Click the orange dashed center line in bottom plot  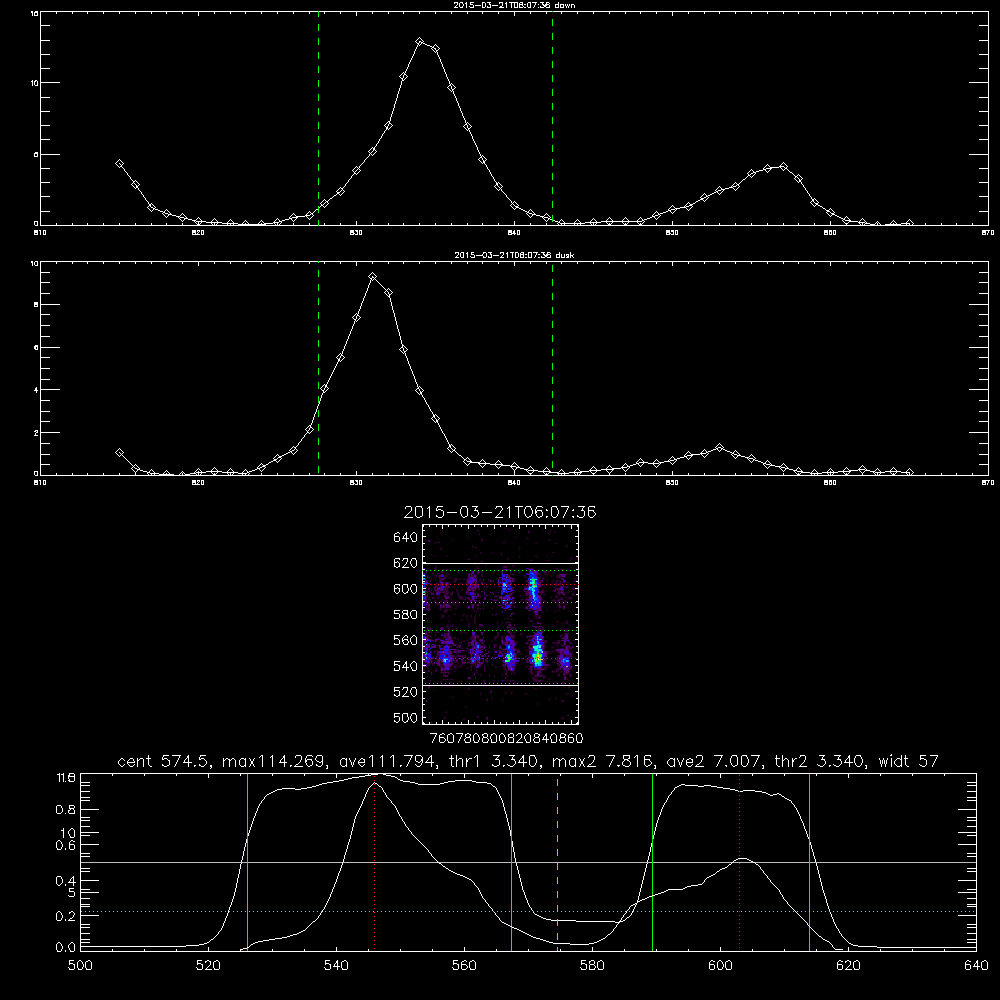557,861
